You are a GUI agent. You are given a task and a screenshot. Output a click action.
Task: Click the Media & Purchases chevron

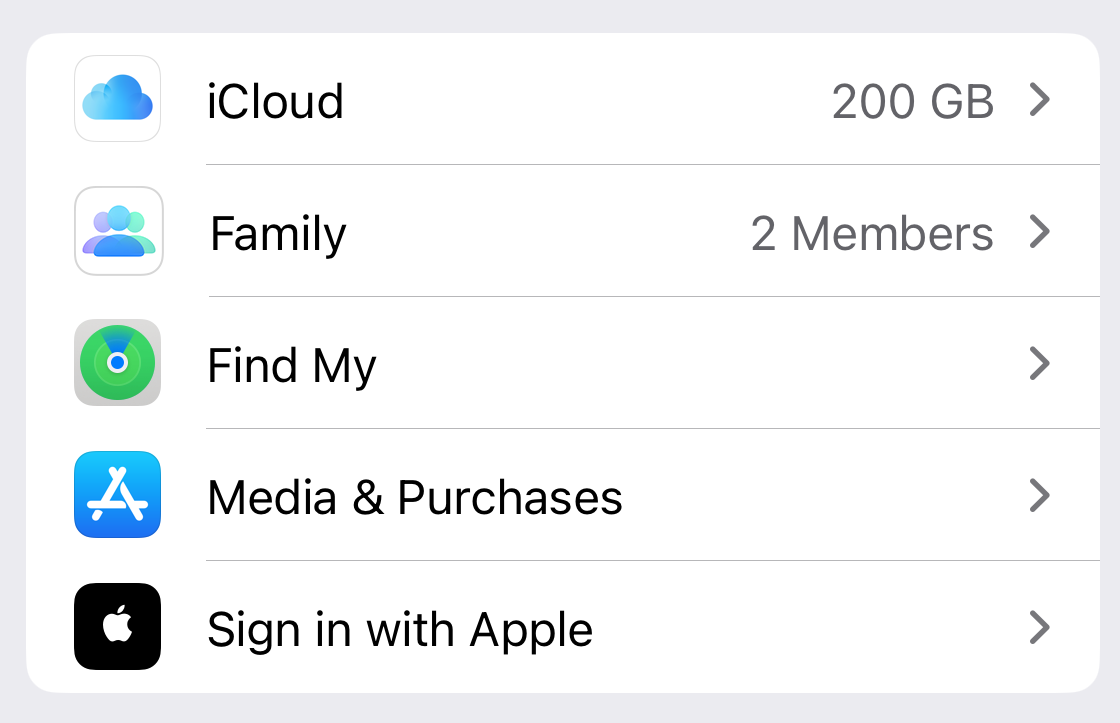coord(1041,496)
